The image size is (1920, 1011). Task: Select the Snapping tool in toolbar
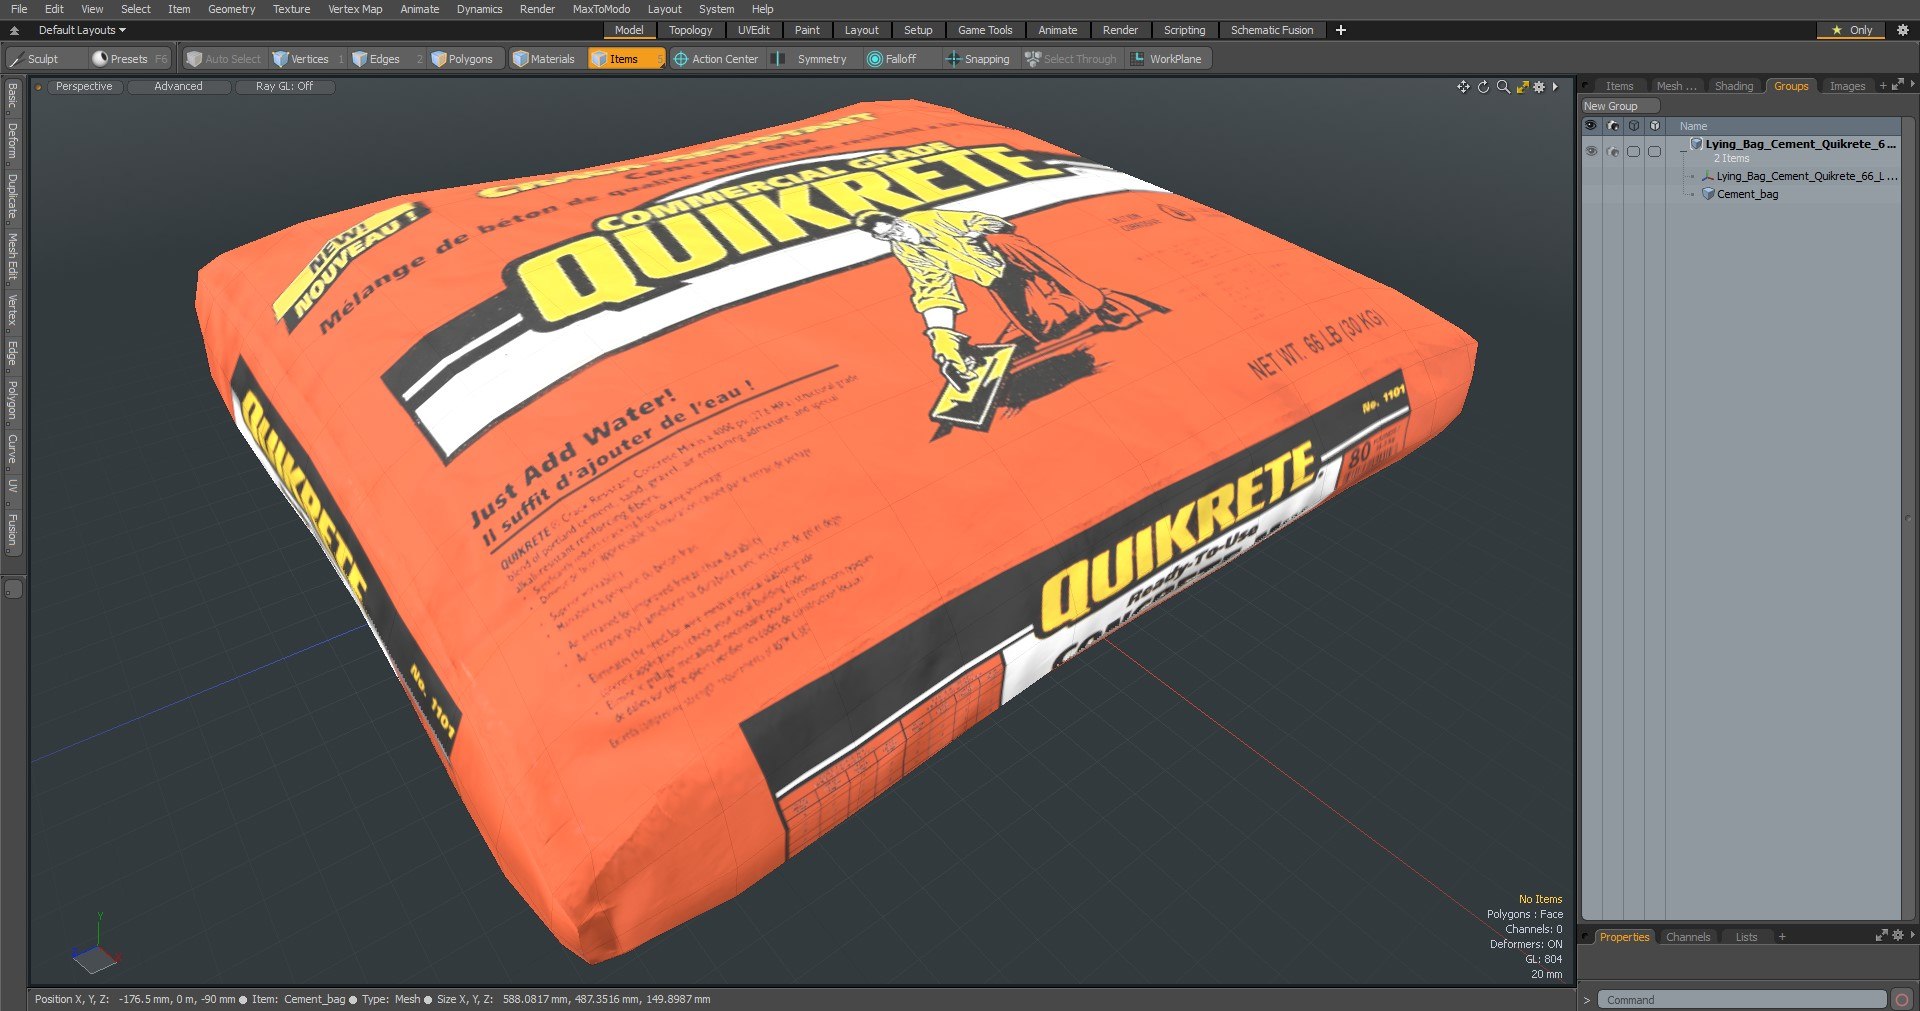pyautogui.click(x=977, y=59)
